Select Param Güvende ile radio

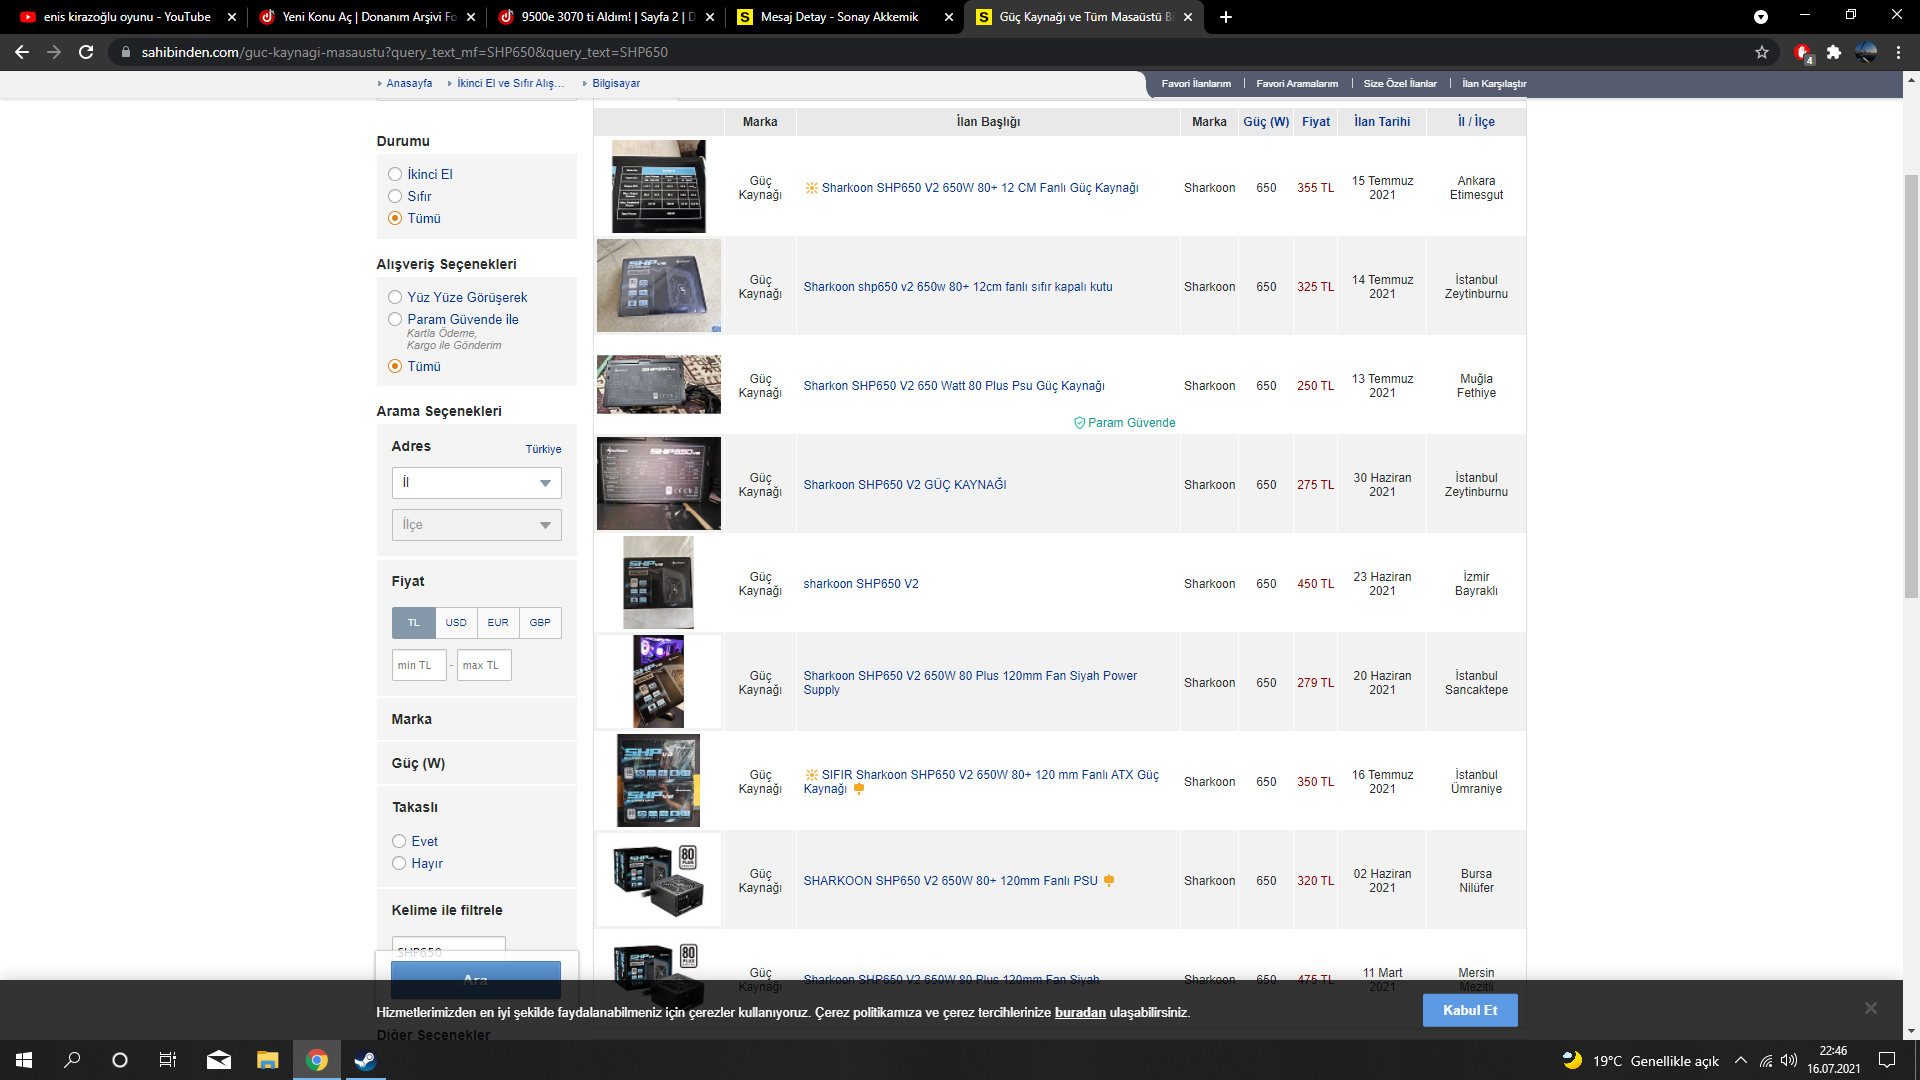tap(395, 319)
